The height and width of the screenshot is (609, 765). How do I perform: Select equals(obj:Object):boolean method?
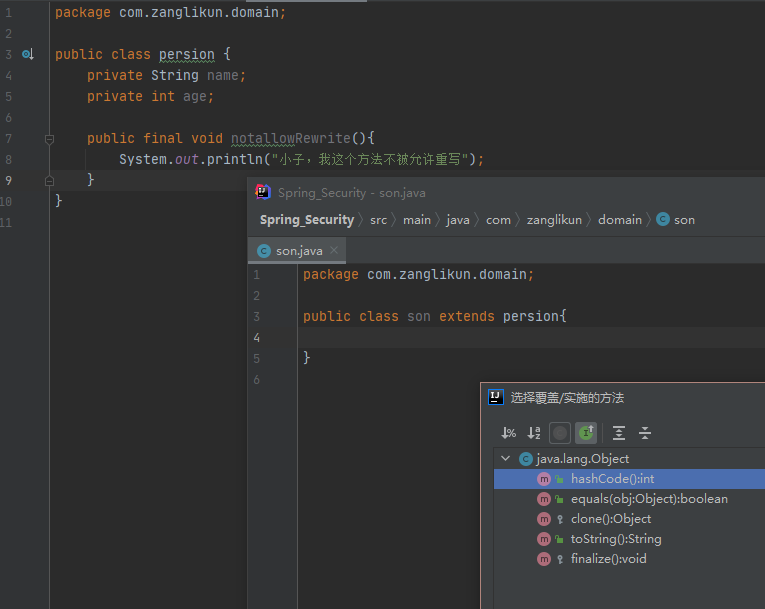(x=649, y=499)
